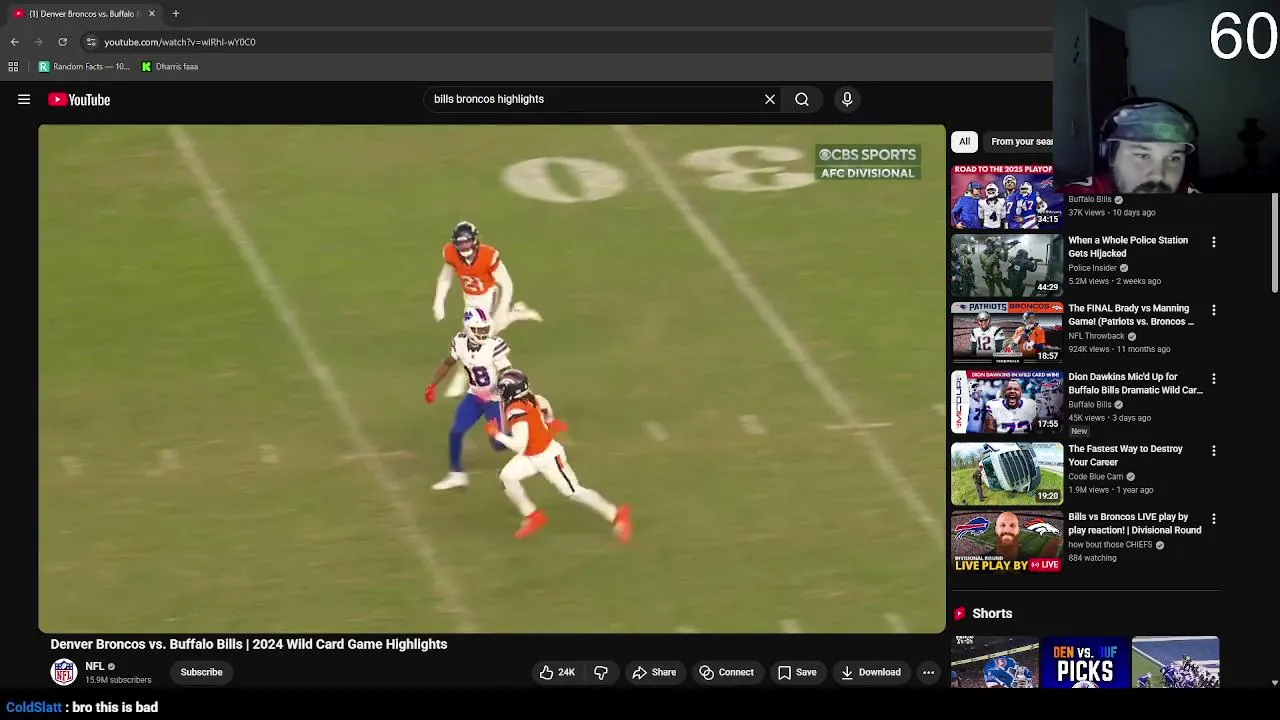Image resolution: width=1280 pixels, height=720 pixels.
Task: Open the apps grid in bookmarks bar
Action: (x=13, y=67)
